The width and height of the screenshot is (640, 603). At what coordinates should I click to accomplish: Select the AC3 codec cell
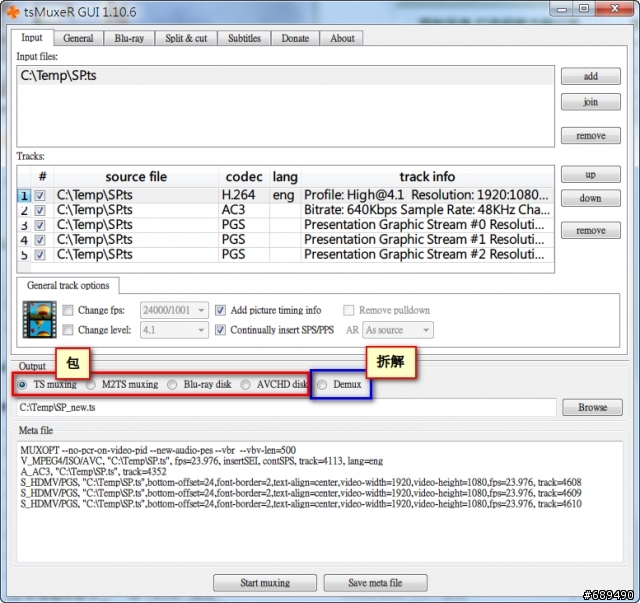(x=244, y=210)
